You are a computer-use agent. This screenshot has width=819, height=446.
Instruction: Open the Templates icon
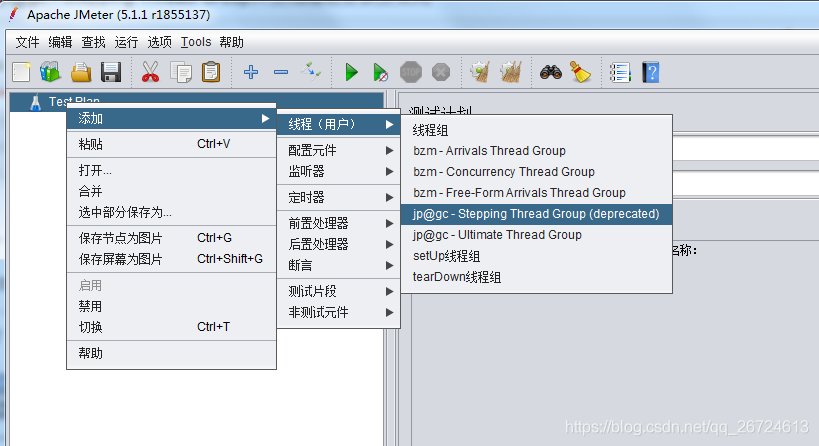tap(50, 72)
